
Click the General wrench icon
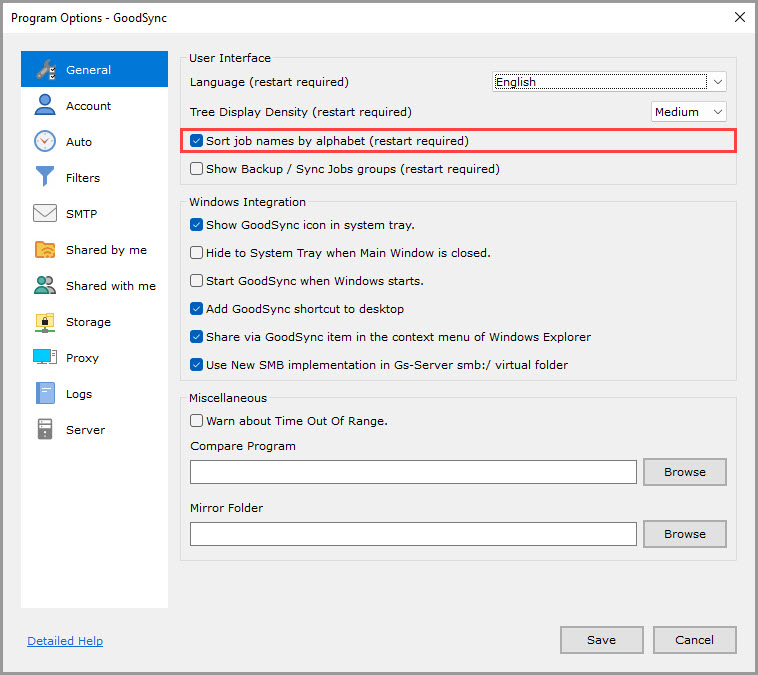pyautogui.click(x=45, y=70)
